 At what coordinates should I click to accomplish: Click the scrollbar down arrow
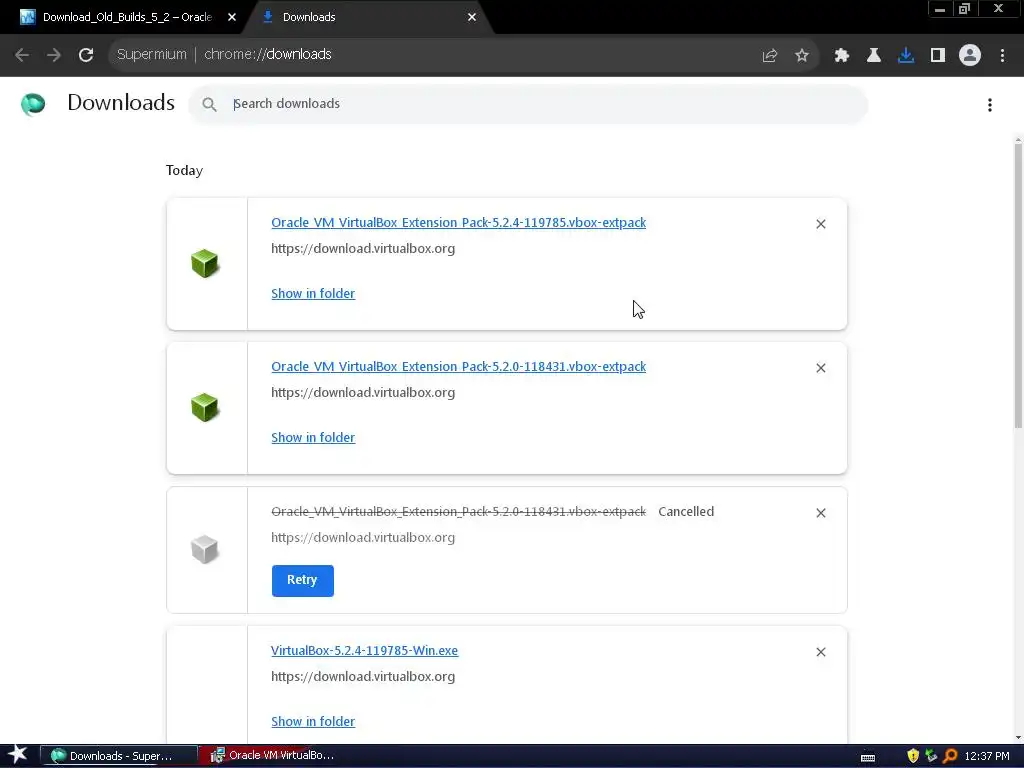[1018, 738]
